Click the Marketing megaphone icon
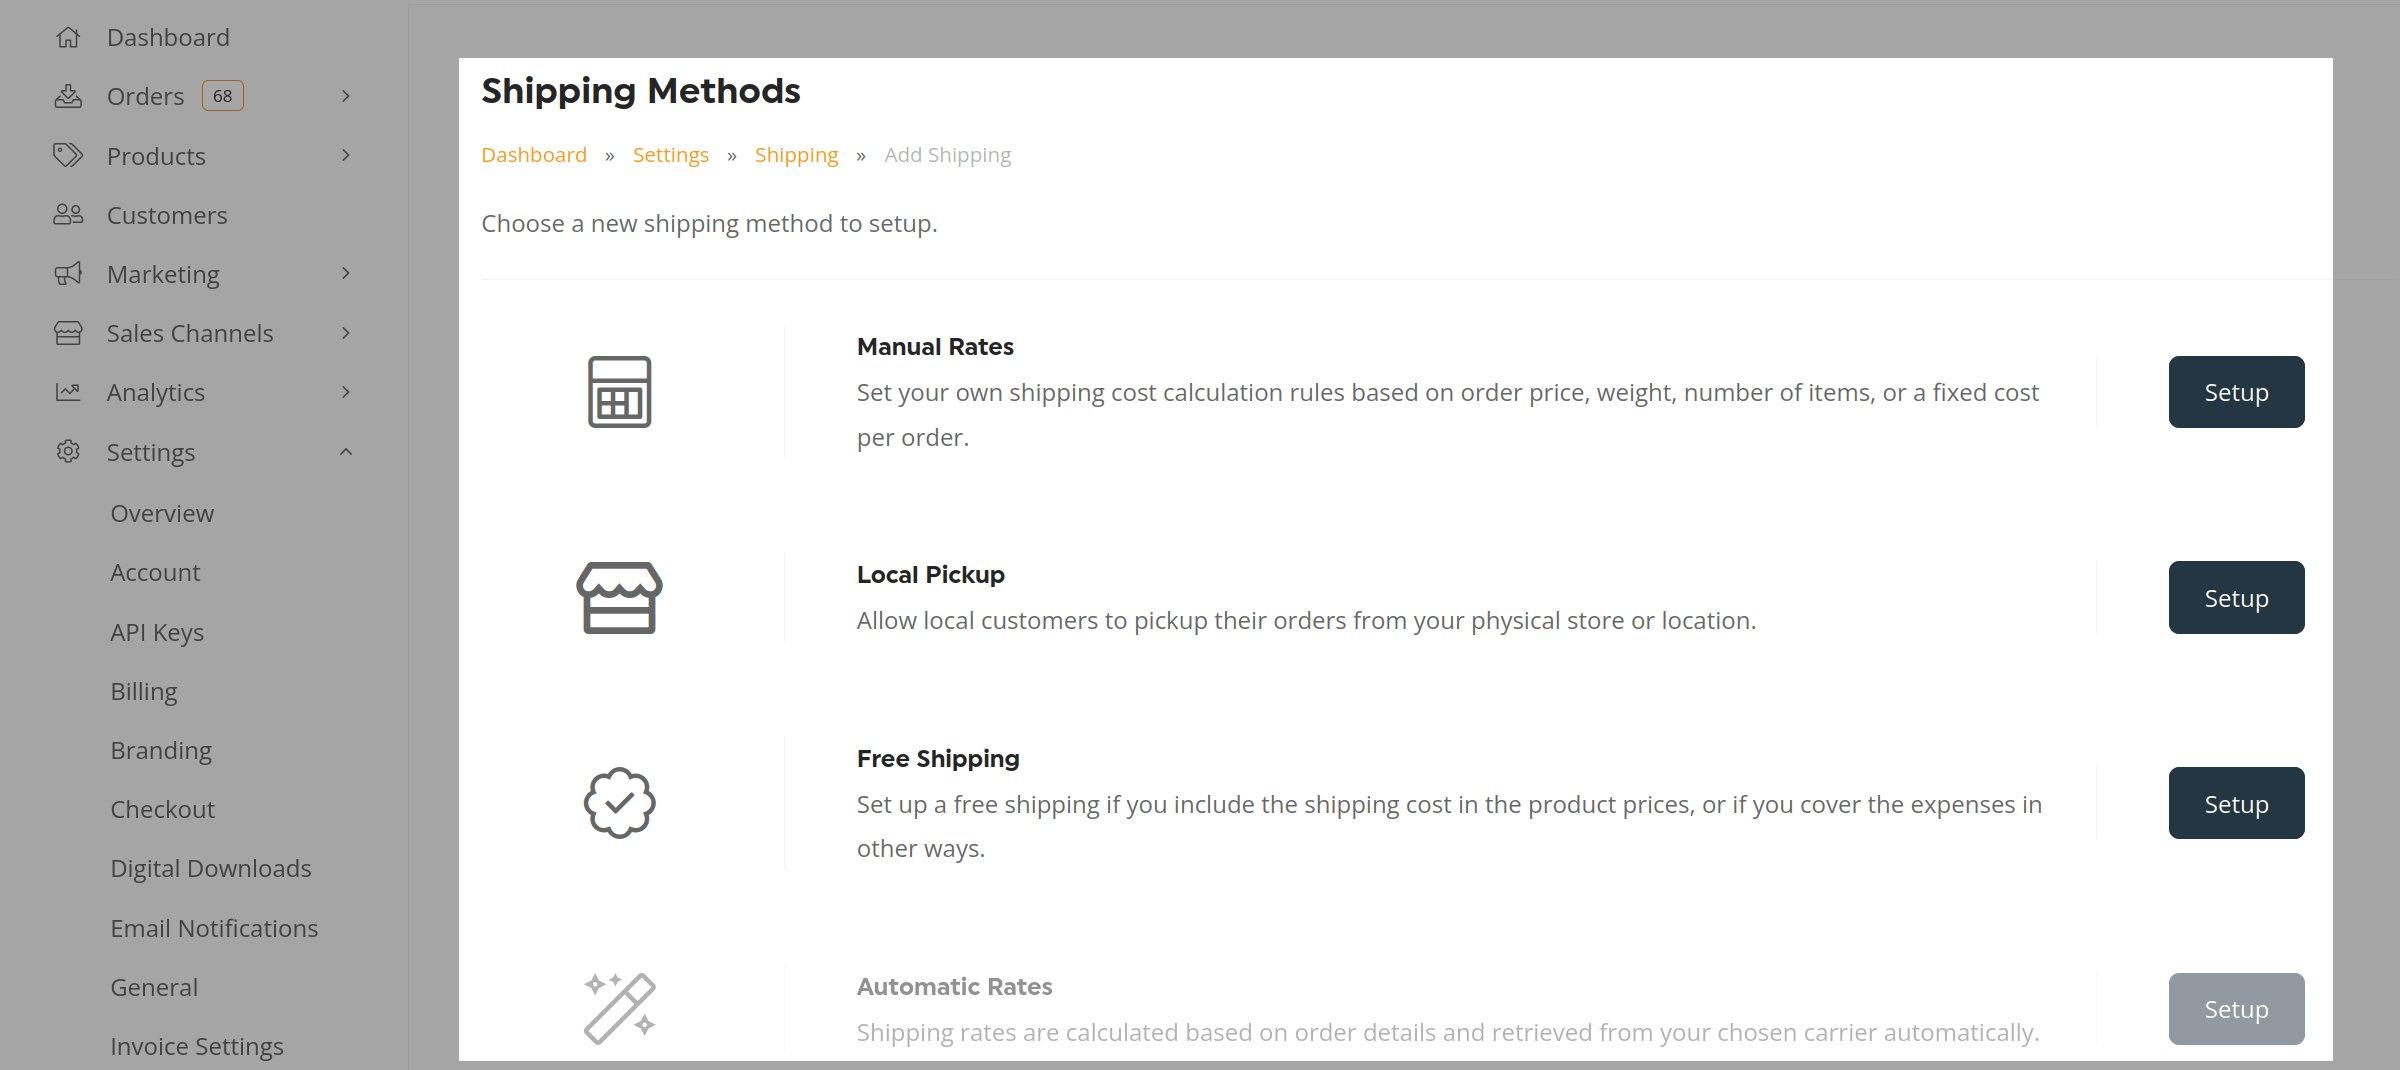The width and height of the screenshot is (2400, 1070). [x=68, y=274]
